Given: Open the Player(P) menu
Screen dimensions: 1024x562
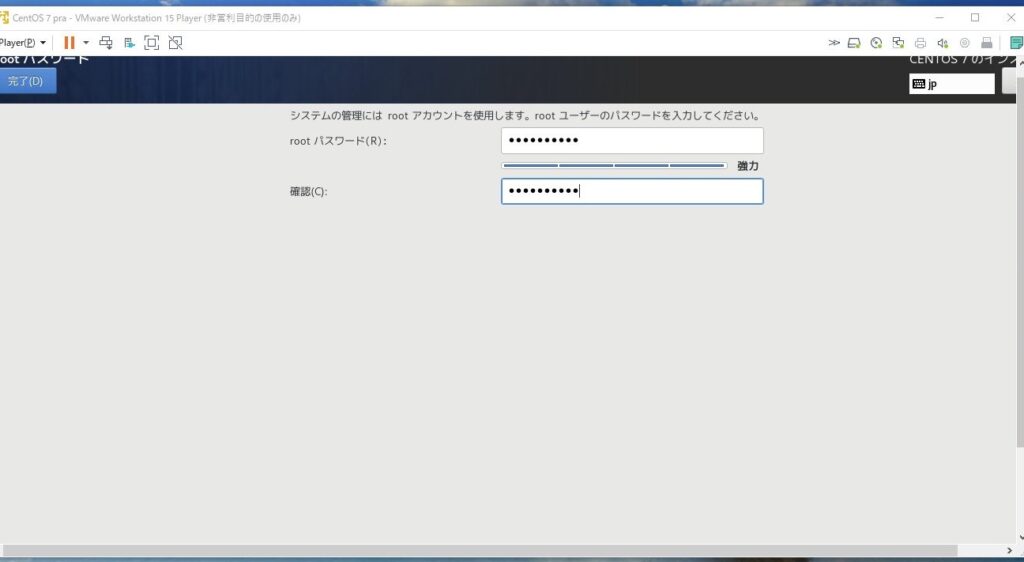Looking at the screenshot, I should (23, 43).
